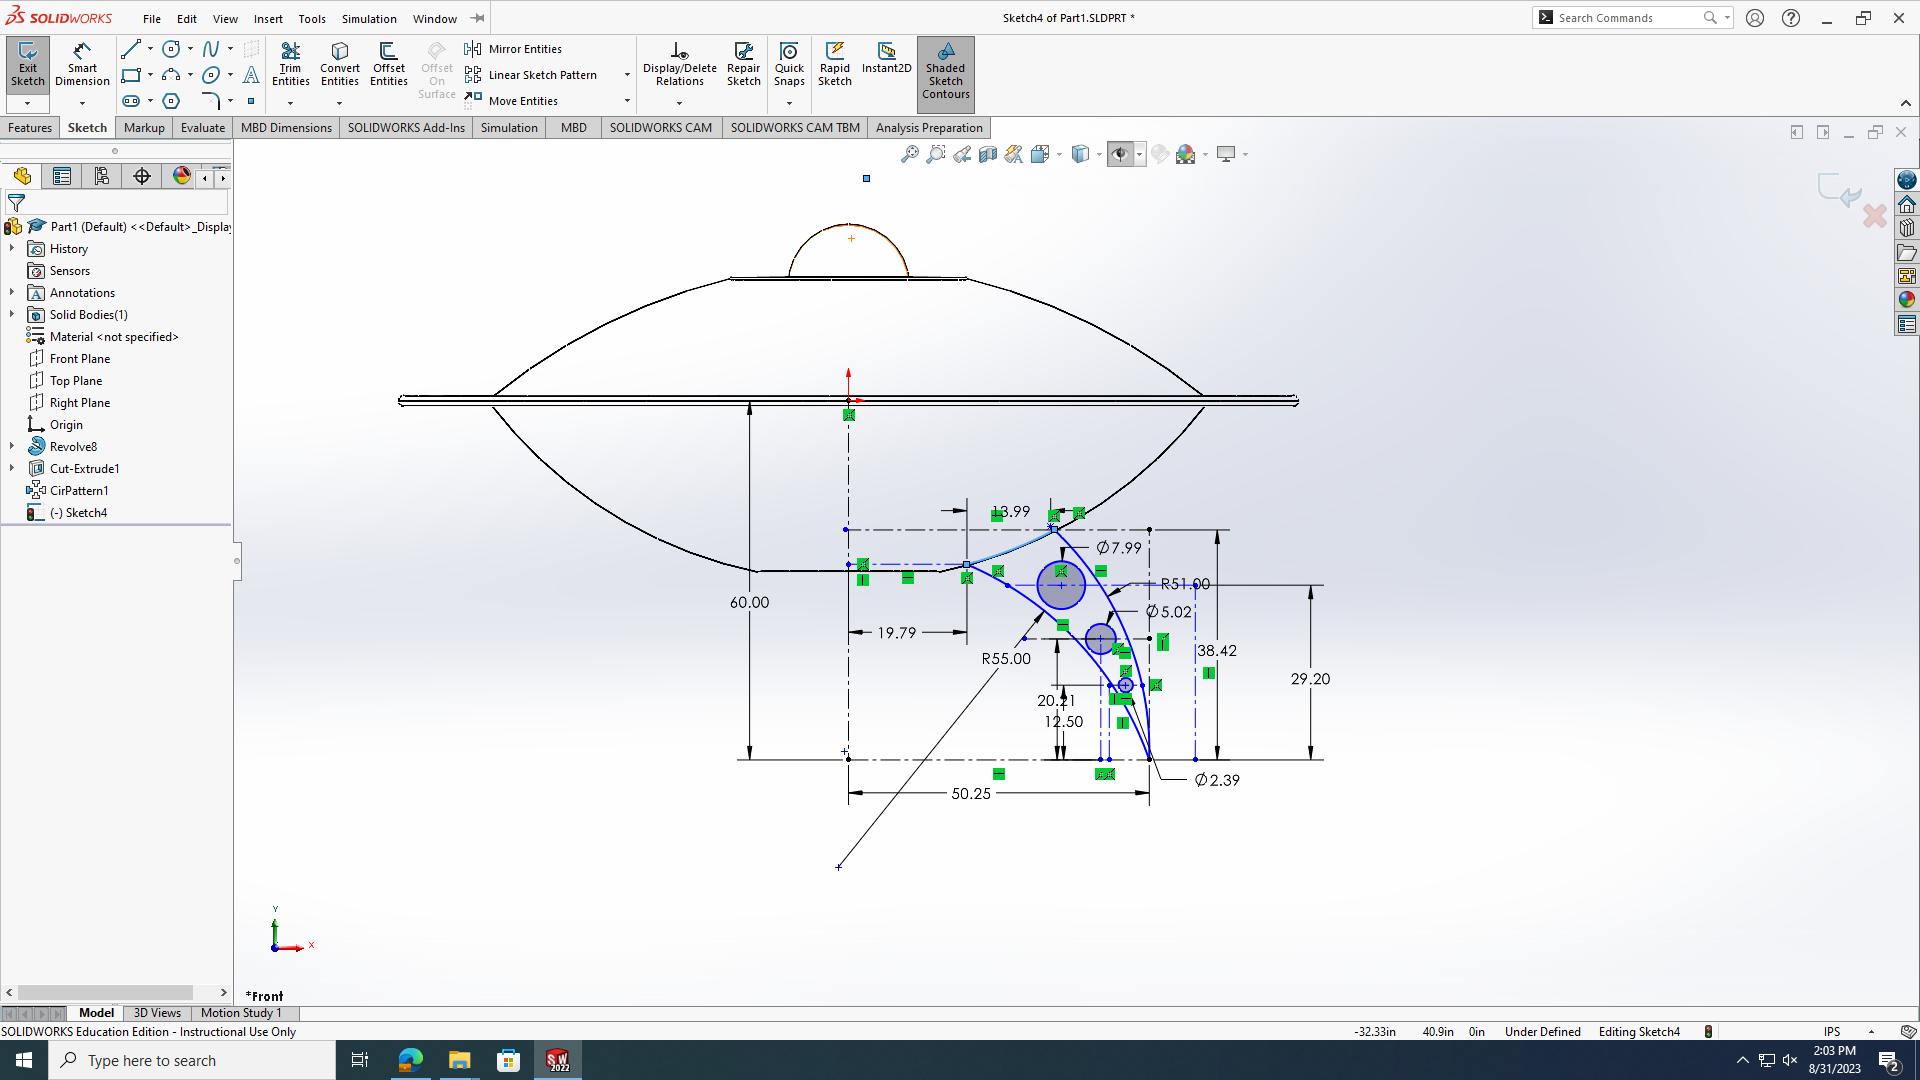Open Display/Delete Relations

coord(679,65)
